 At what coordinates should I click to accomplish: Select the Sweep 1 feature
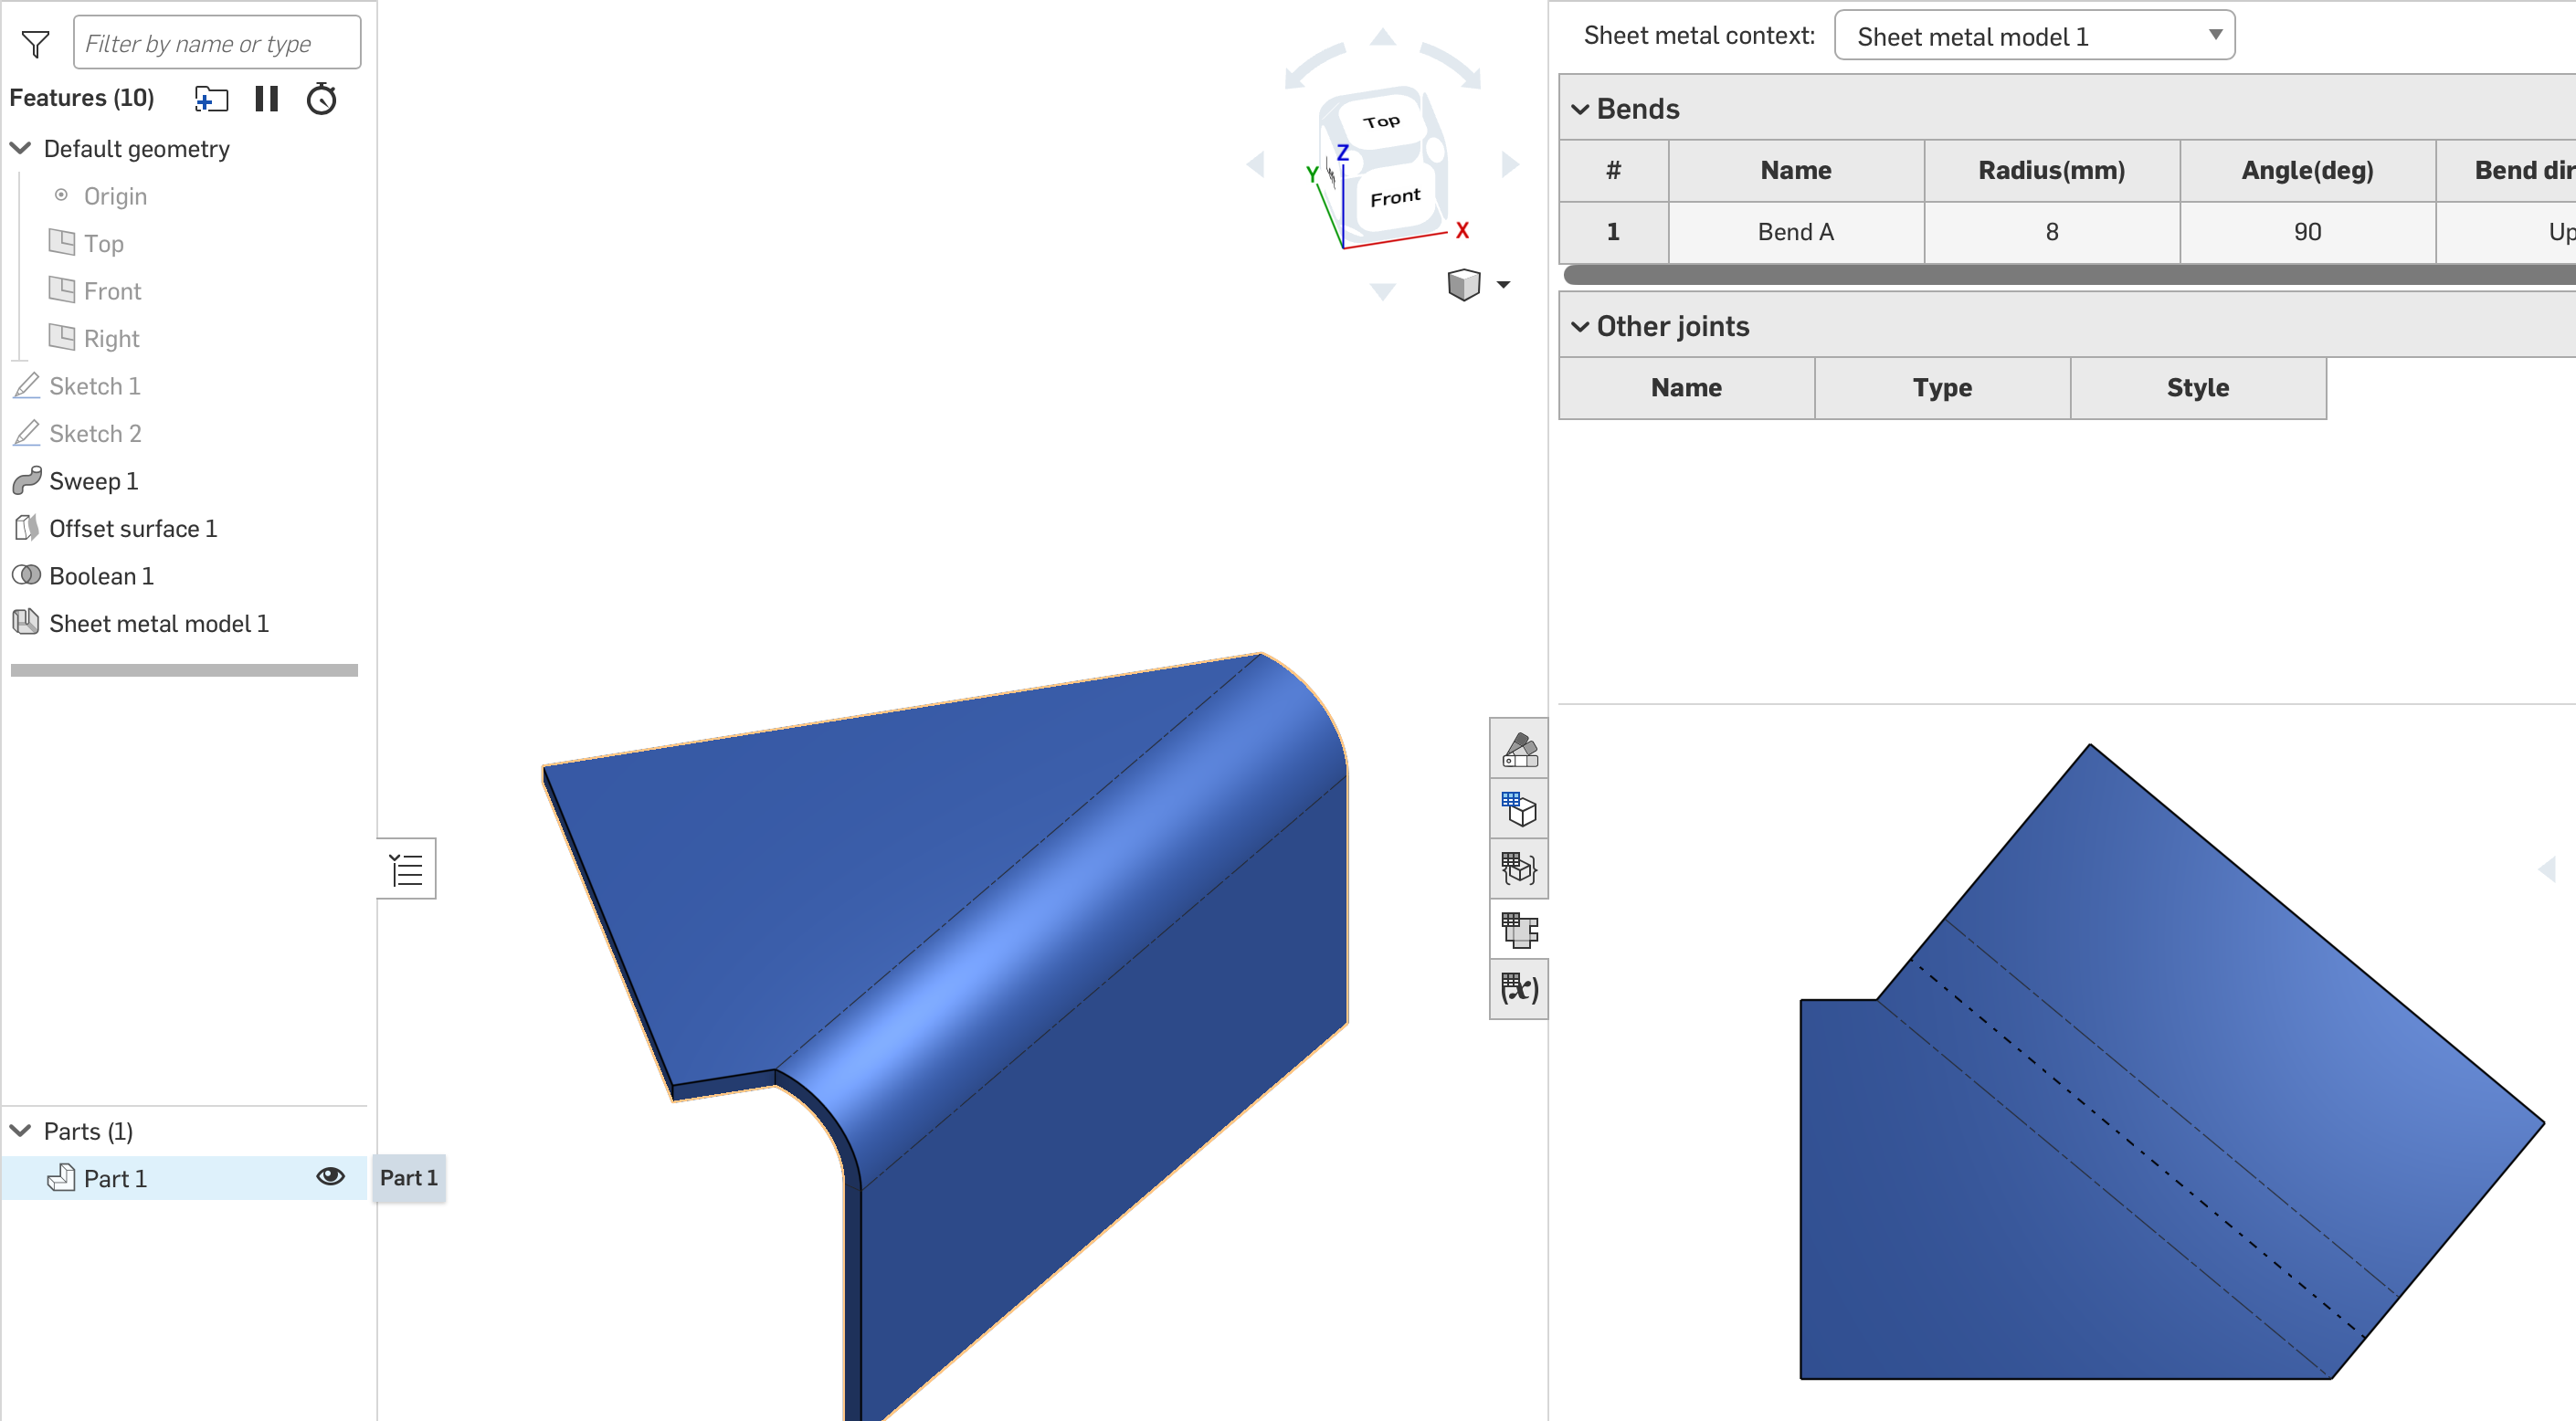click(x=93, y=481)
